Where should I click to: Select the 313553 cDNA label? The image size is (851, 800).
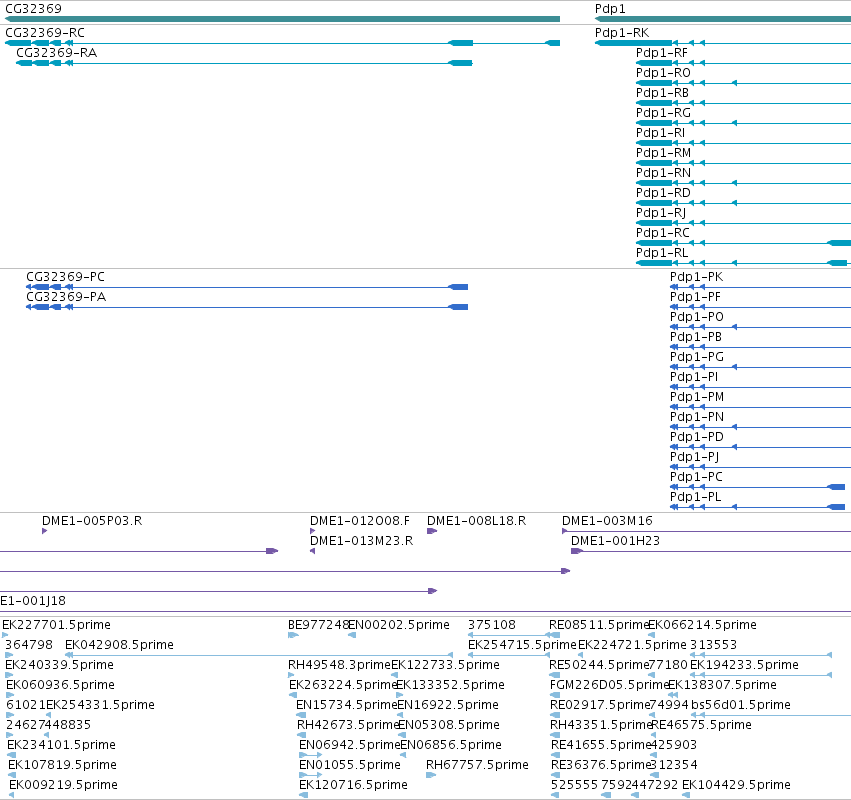pos(713,645)
